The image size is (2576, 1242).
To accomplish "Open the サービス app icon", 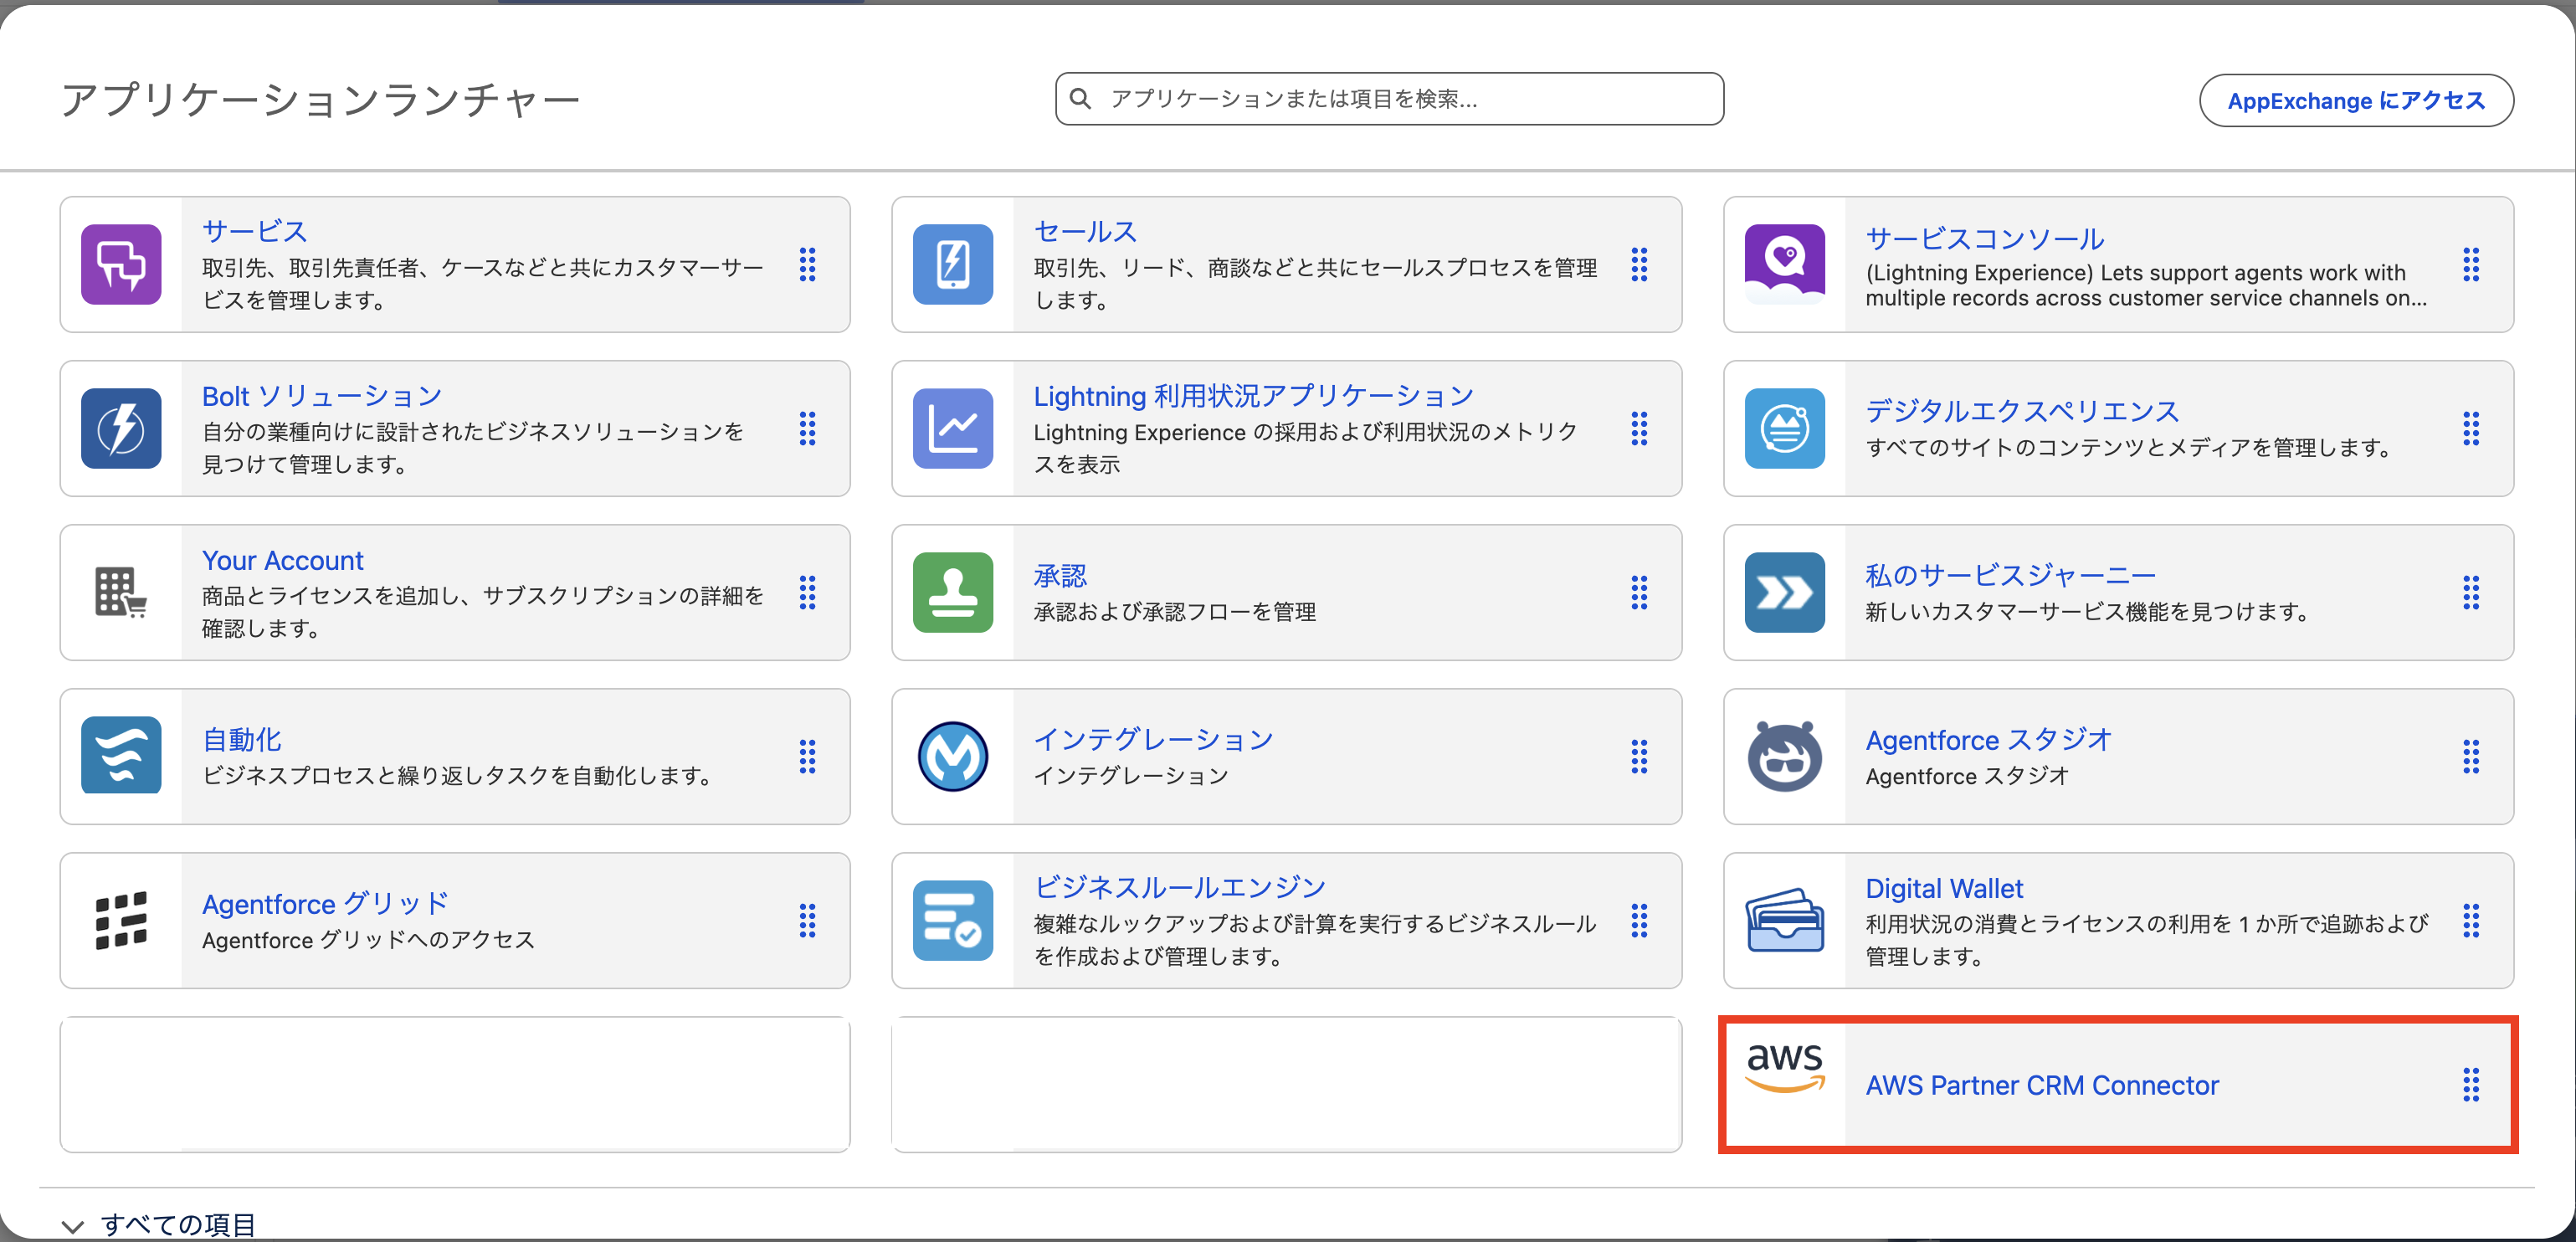I will click(121, 264).
